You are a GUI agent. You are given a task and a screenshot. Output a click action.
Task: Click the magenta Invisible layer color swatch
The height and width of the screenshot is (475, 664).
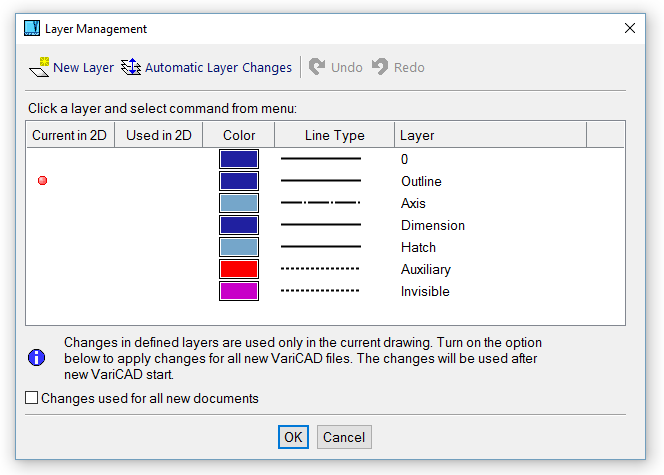pos(239,291)
